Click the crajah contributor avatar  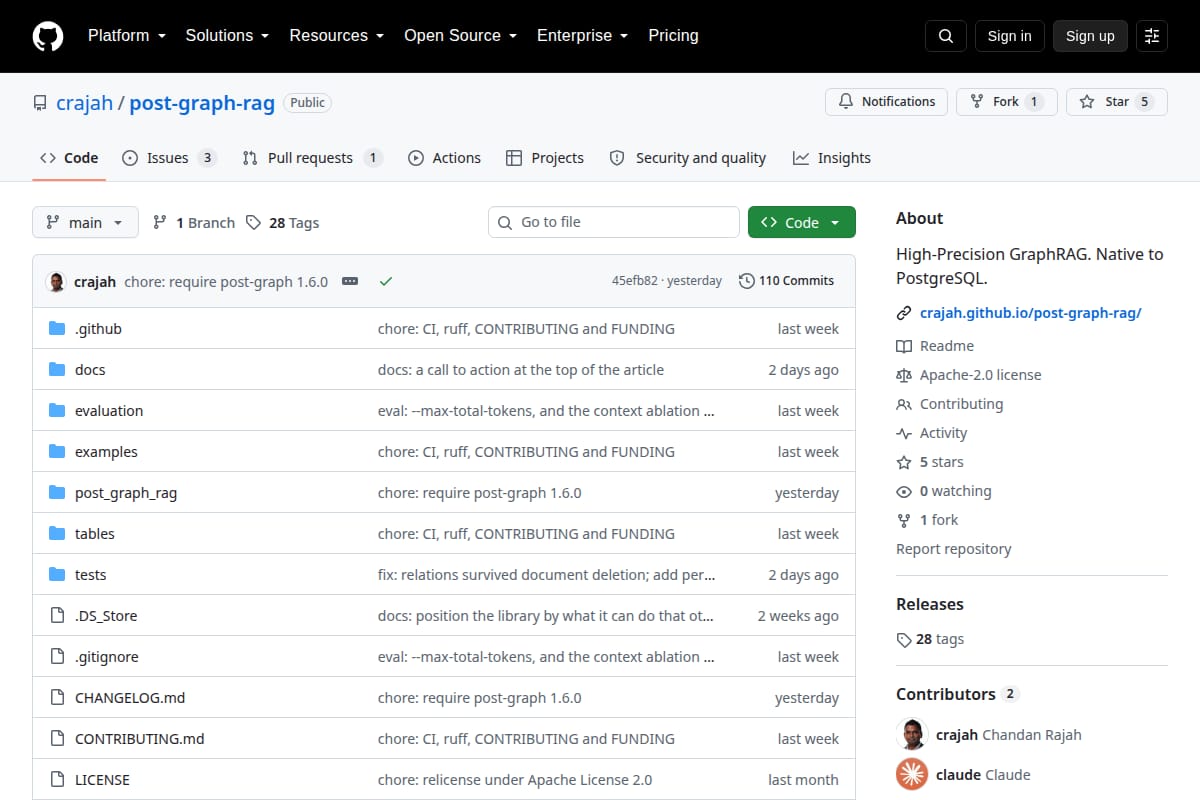coord(912,734)
